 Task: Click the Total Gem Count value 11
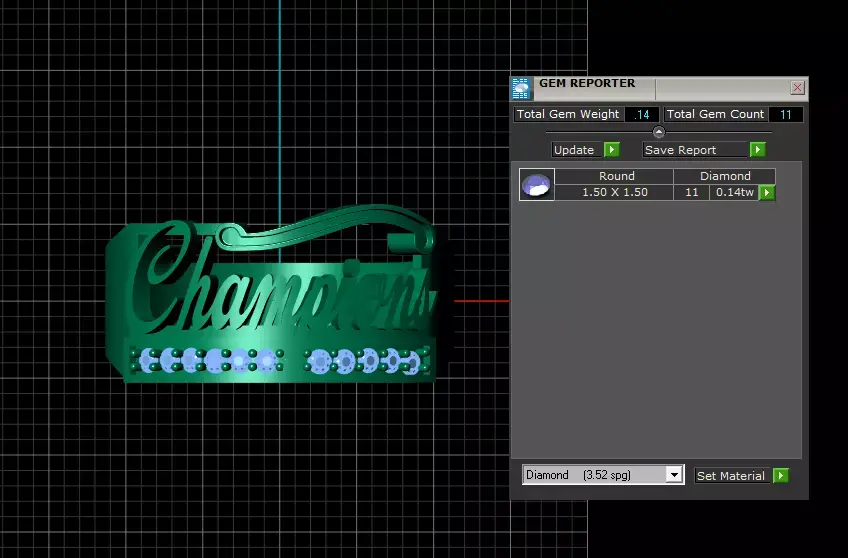(786, 115)
